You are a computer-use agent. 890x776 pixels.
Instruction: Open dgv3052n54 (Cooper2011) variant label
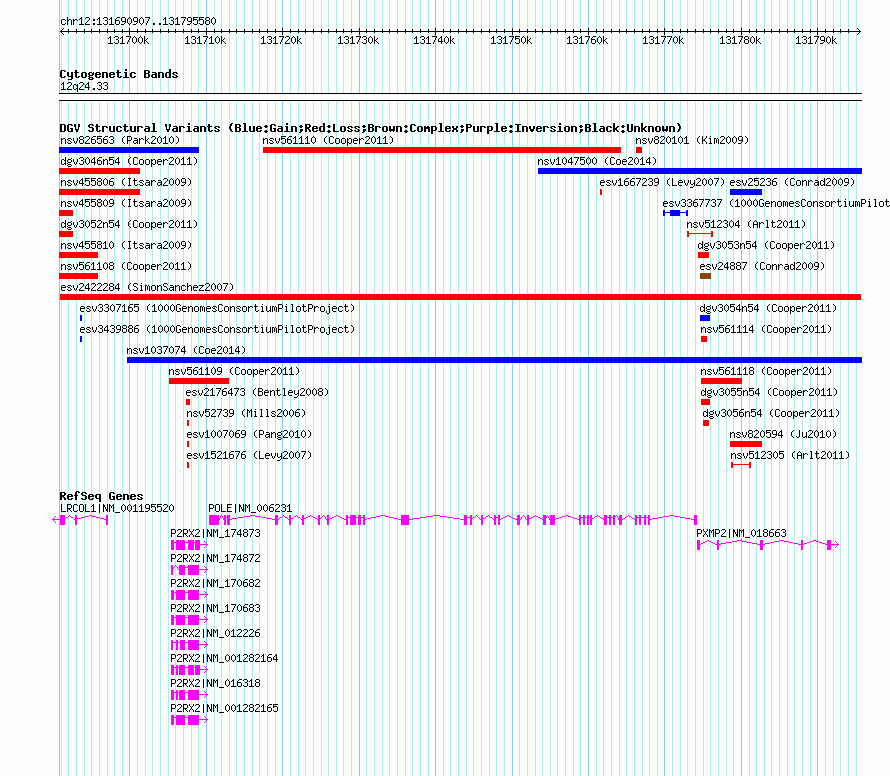click(x=129, y=224)
